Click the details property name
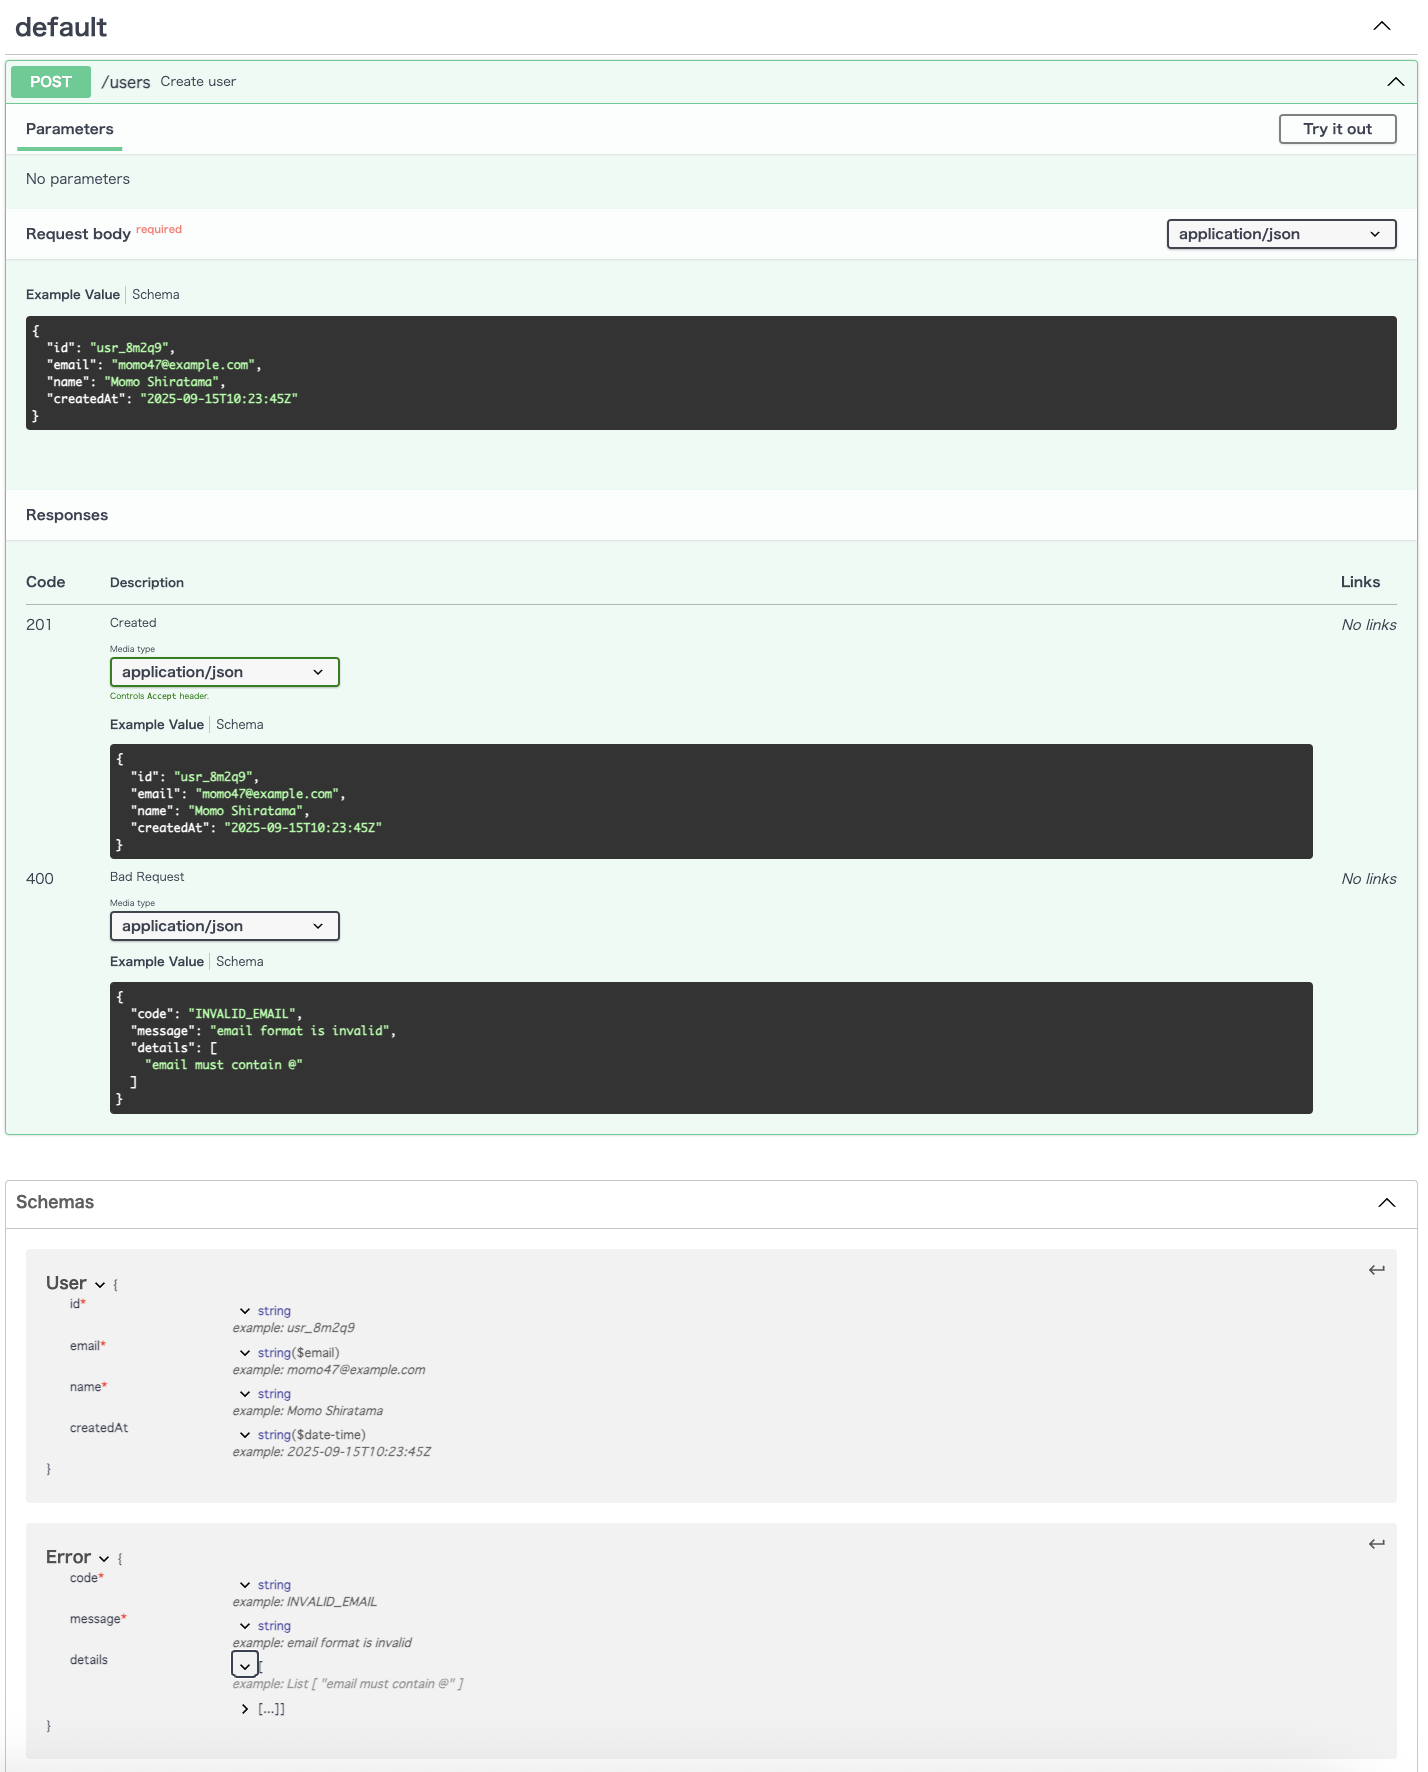This screenshot has height=1772, width=1428. pos(89,1660)
